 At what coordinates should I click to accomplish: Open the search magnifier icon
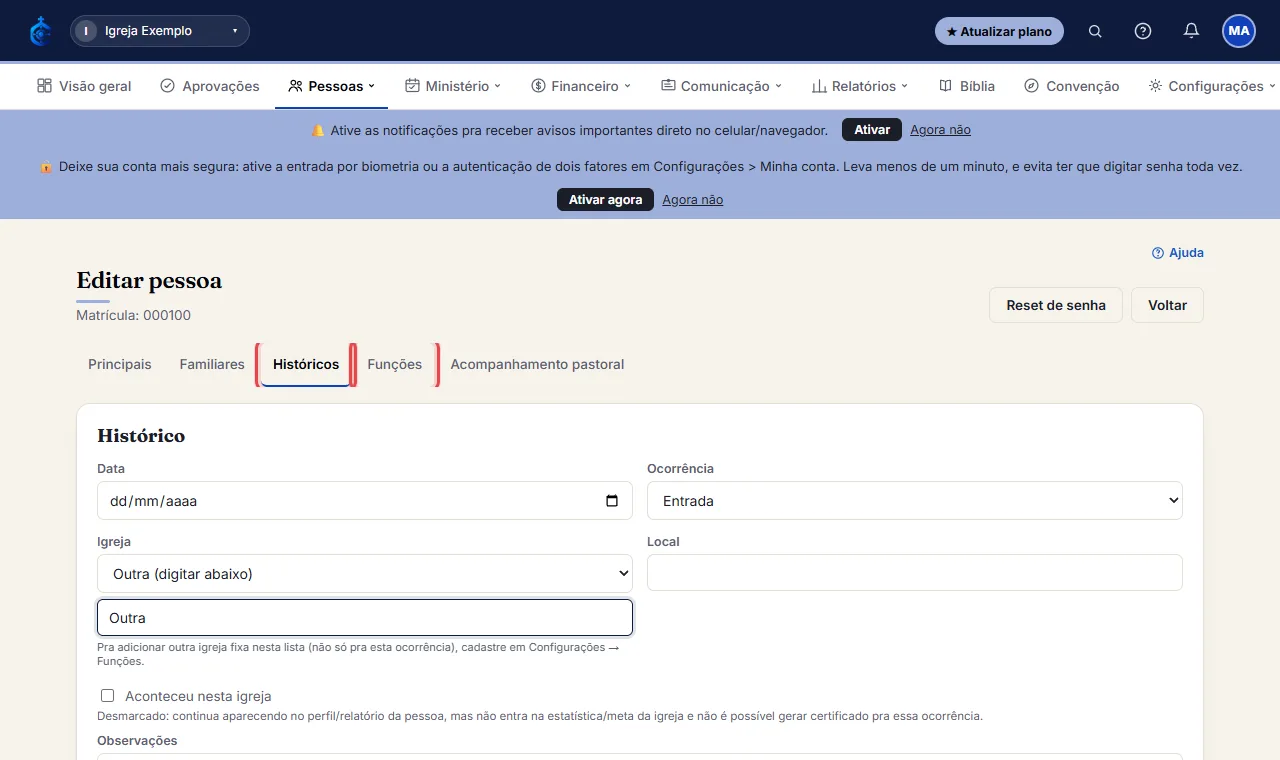pos(1095,31)
